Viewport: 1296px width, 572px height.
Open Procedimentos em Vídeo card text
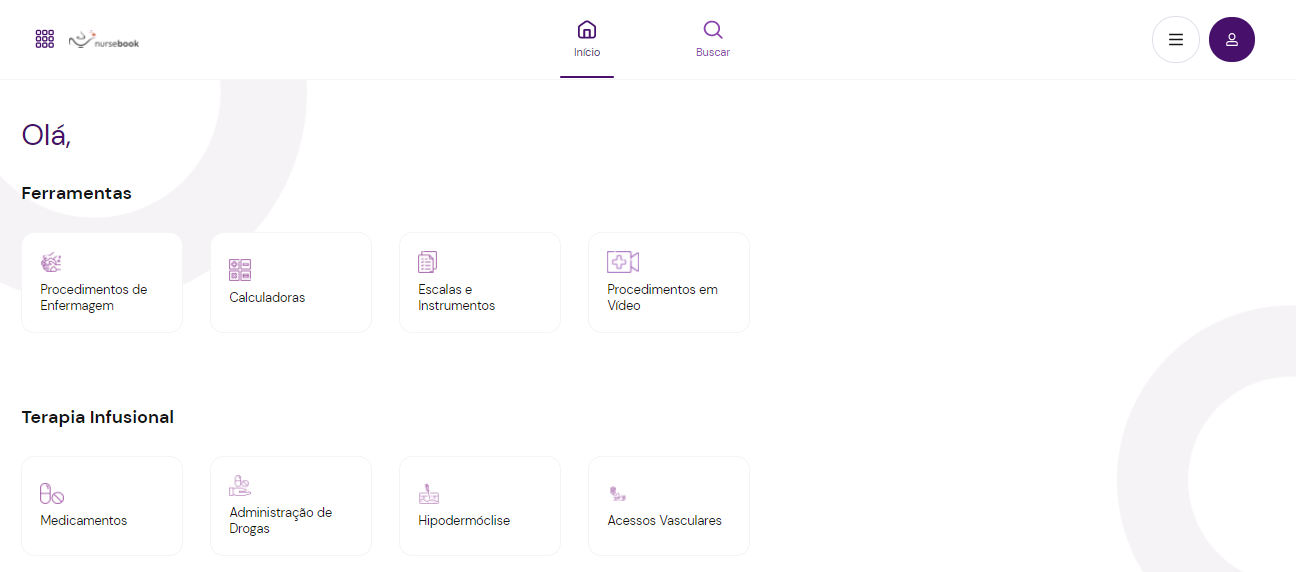(x=663, y=298)
